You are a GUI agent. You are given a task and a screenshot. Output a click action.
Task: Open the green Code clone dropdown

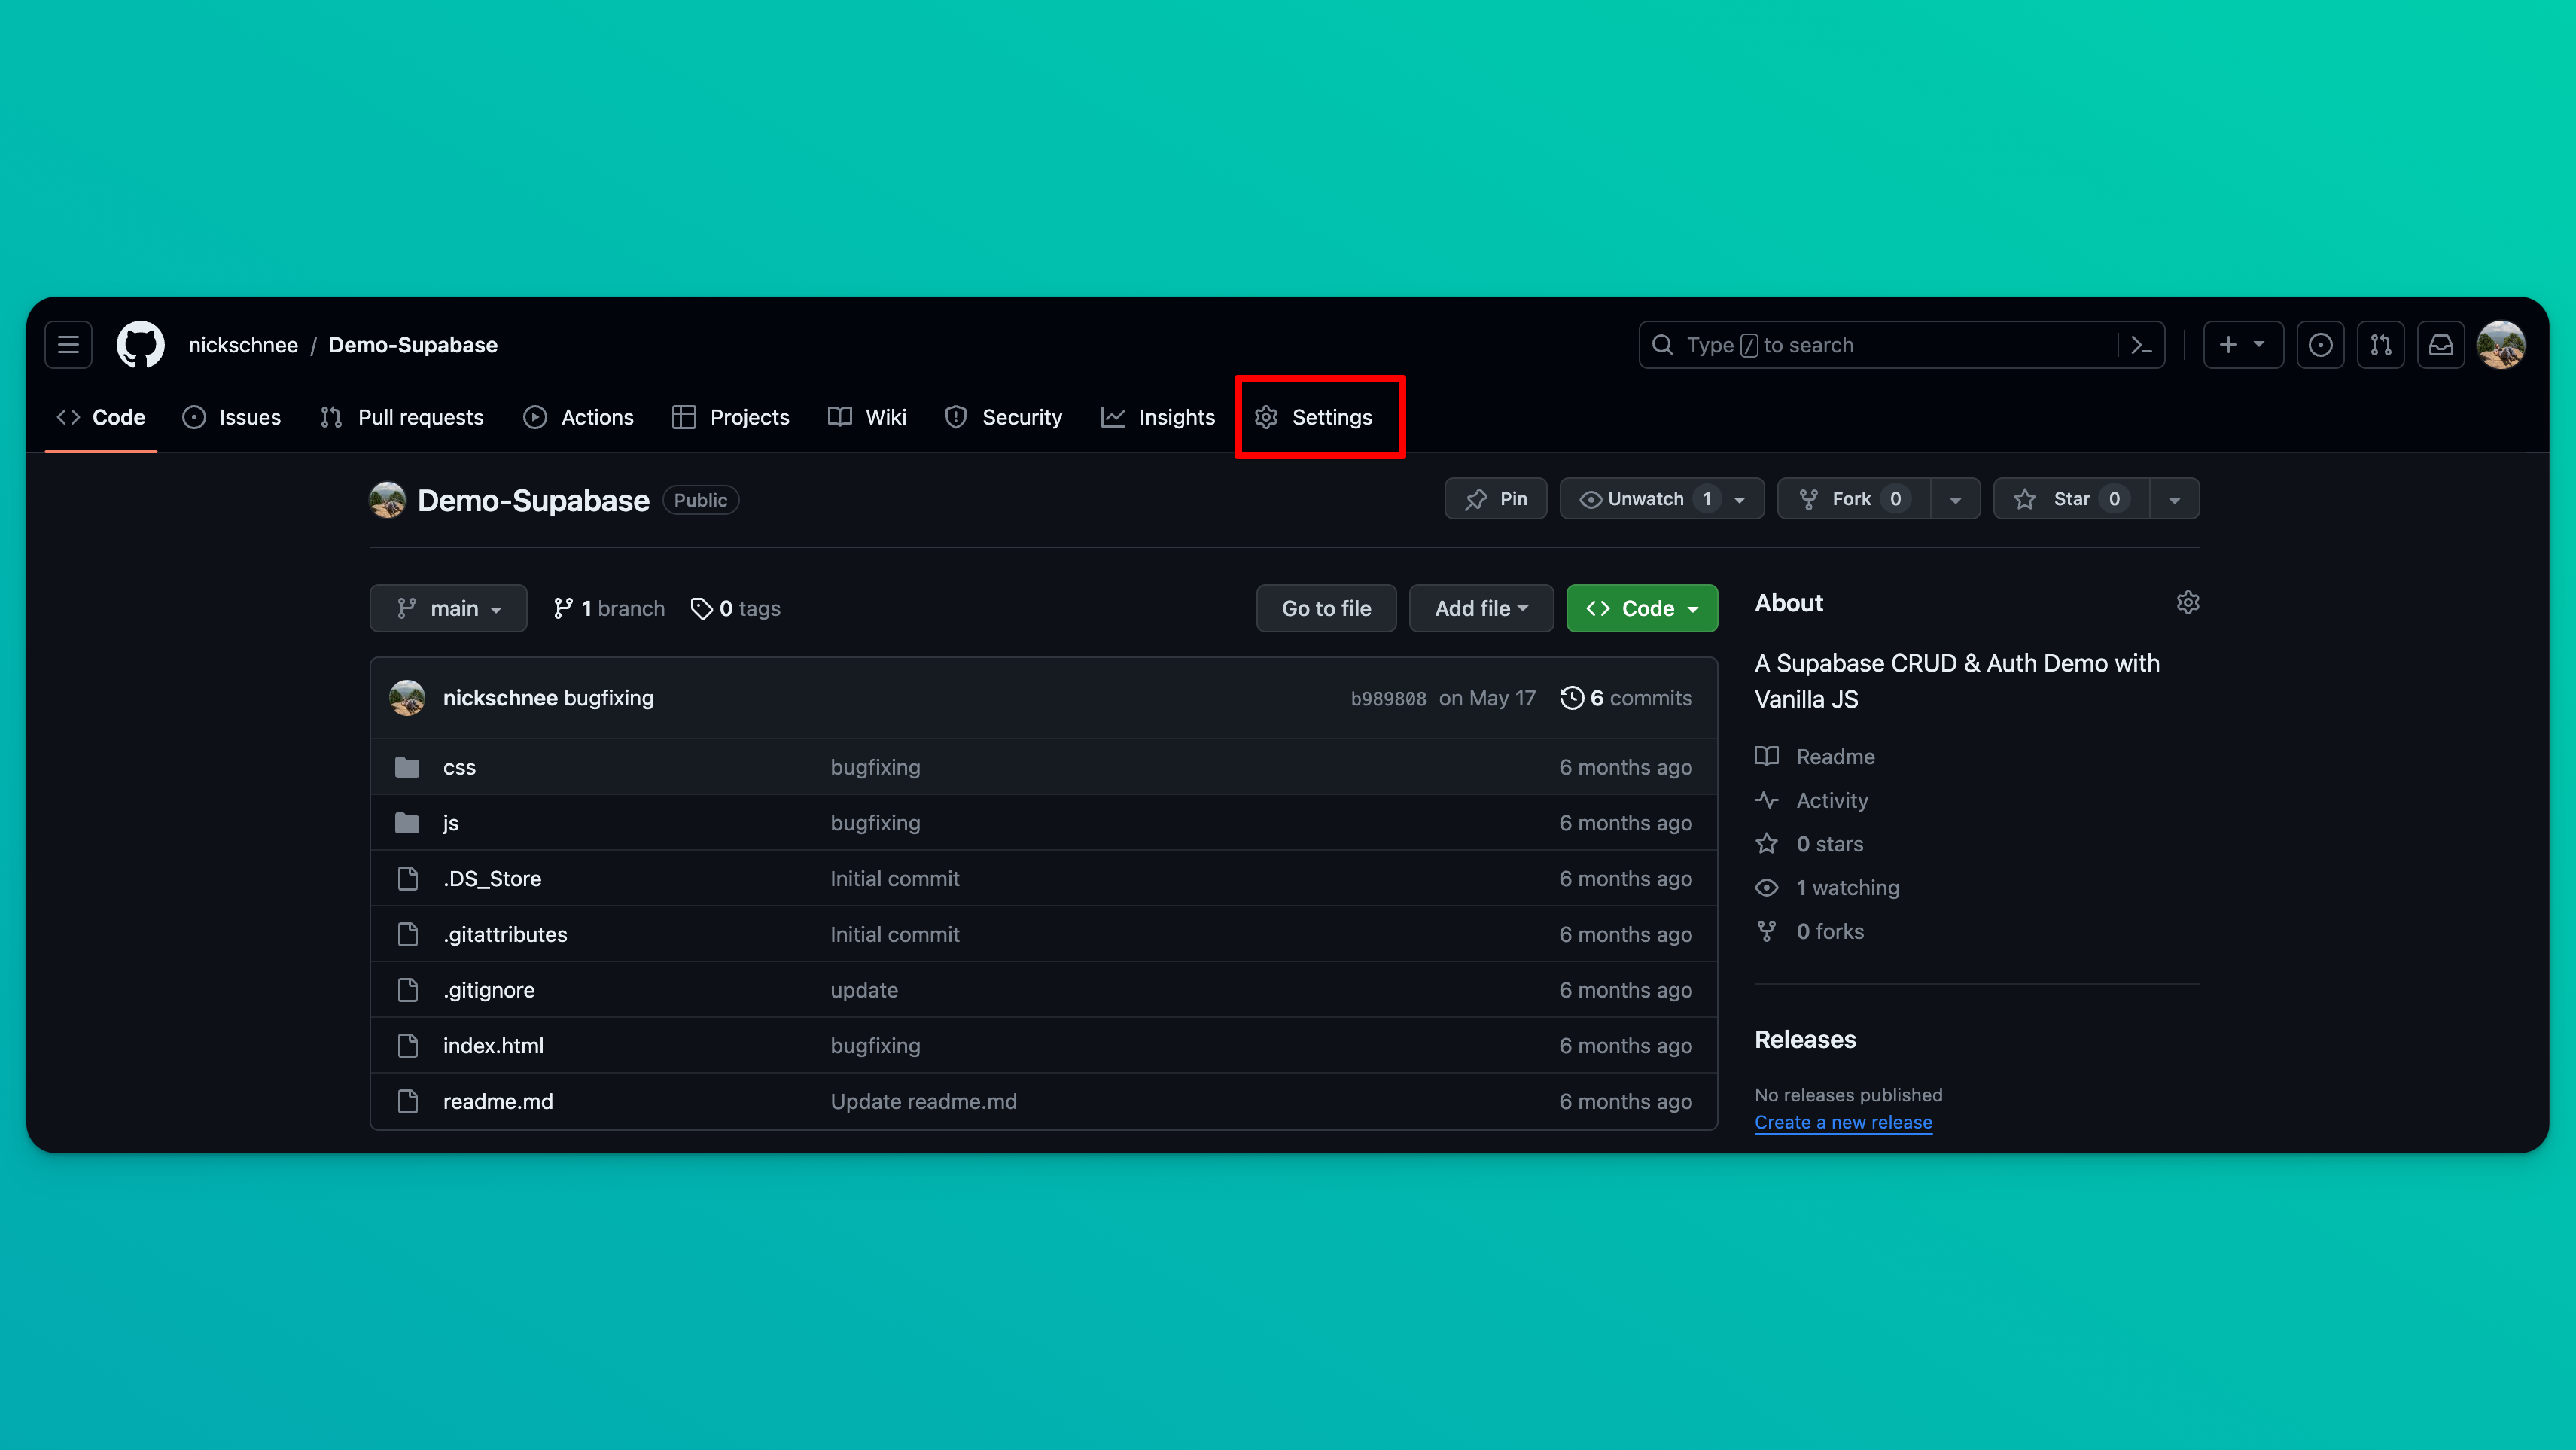click(1642, 608)
